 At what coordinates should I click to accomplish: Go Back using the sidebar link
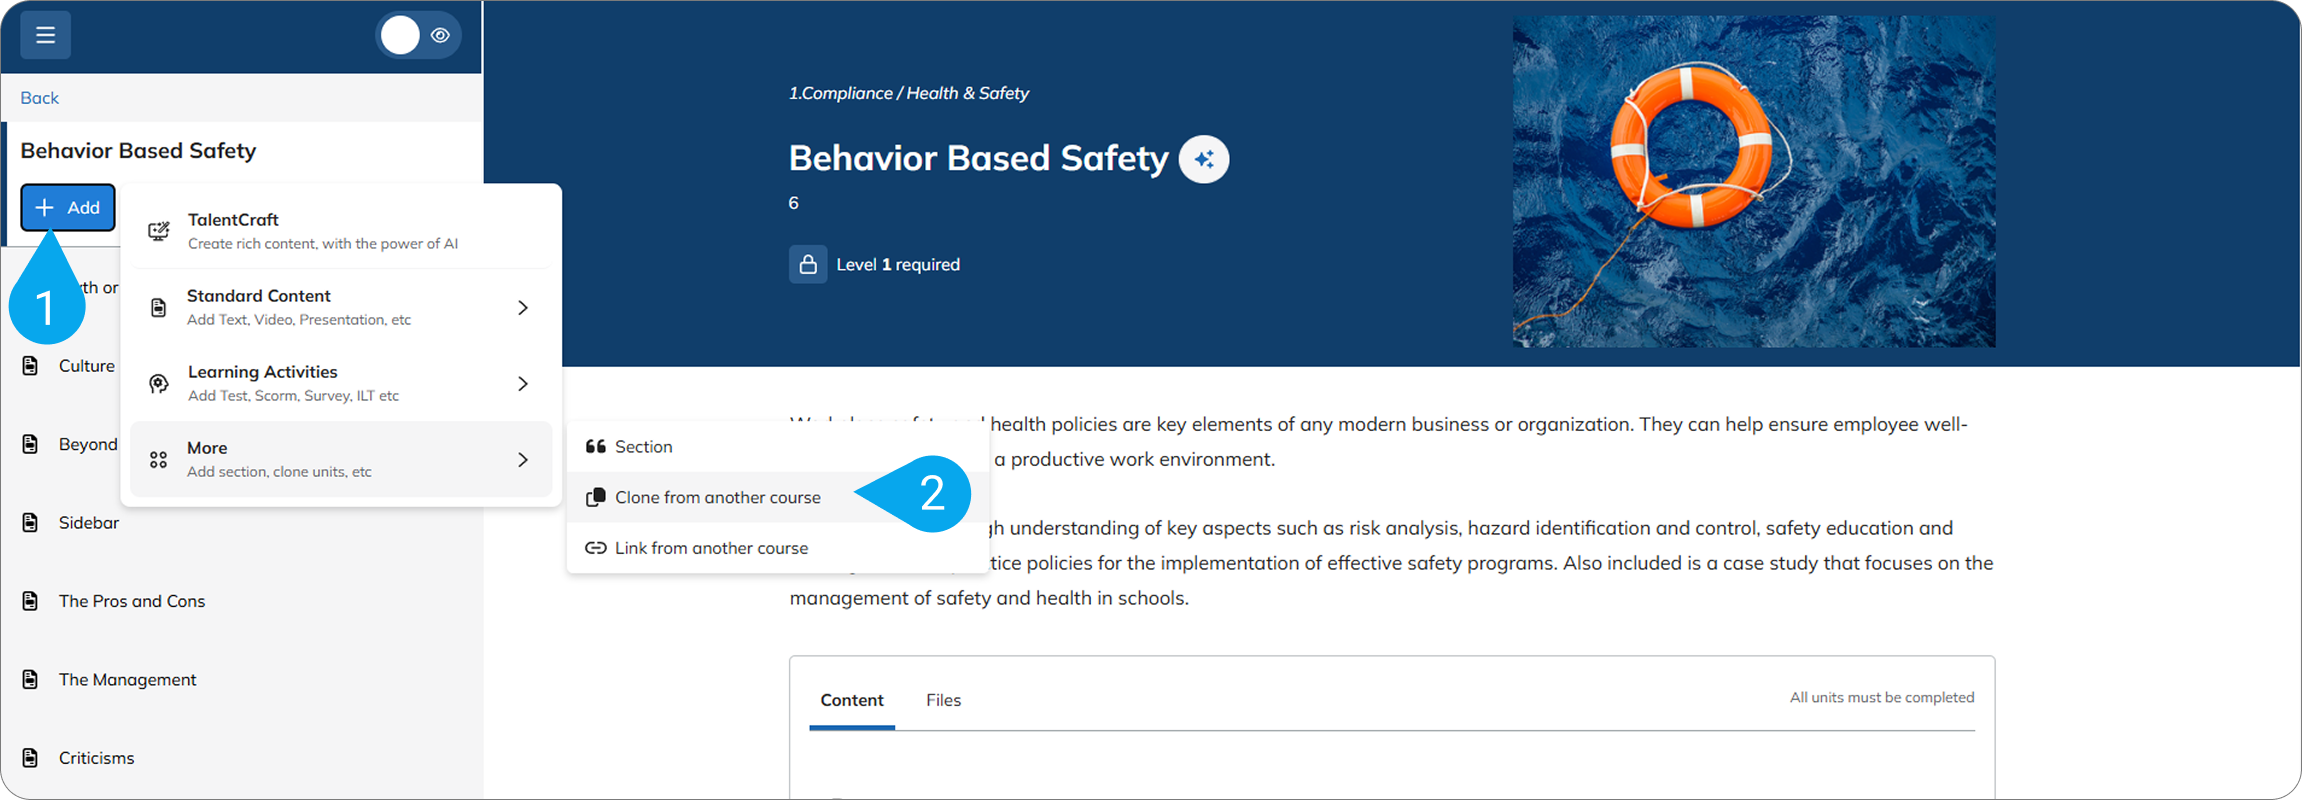[40, 98]
